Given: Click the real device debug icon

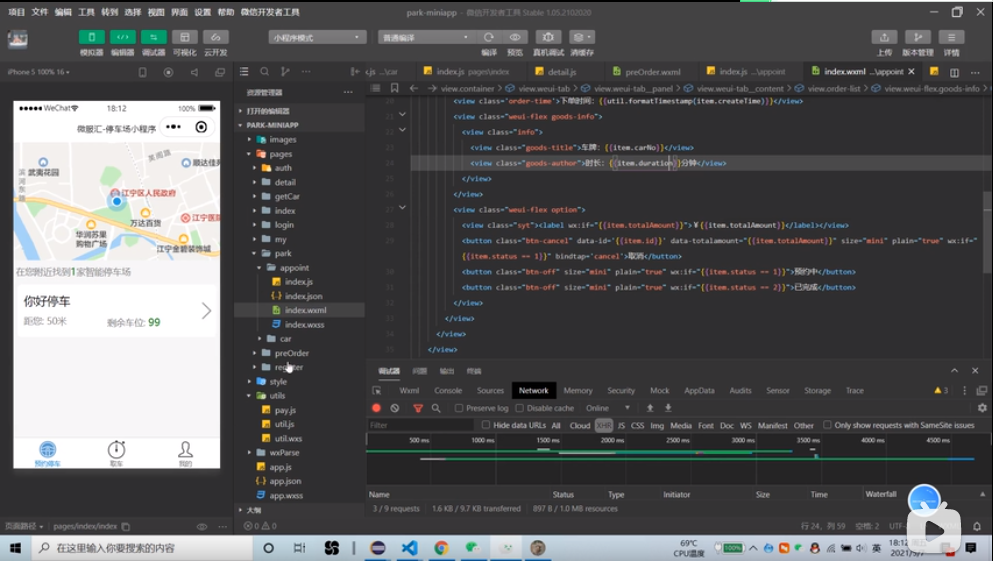Looking at the screenshot, I should click(548, 37).
